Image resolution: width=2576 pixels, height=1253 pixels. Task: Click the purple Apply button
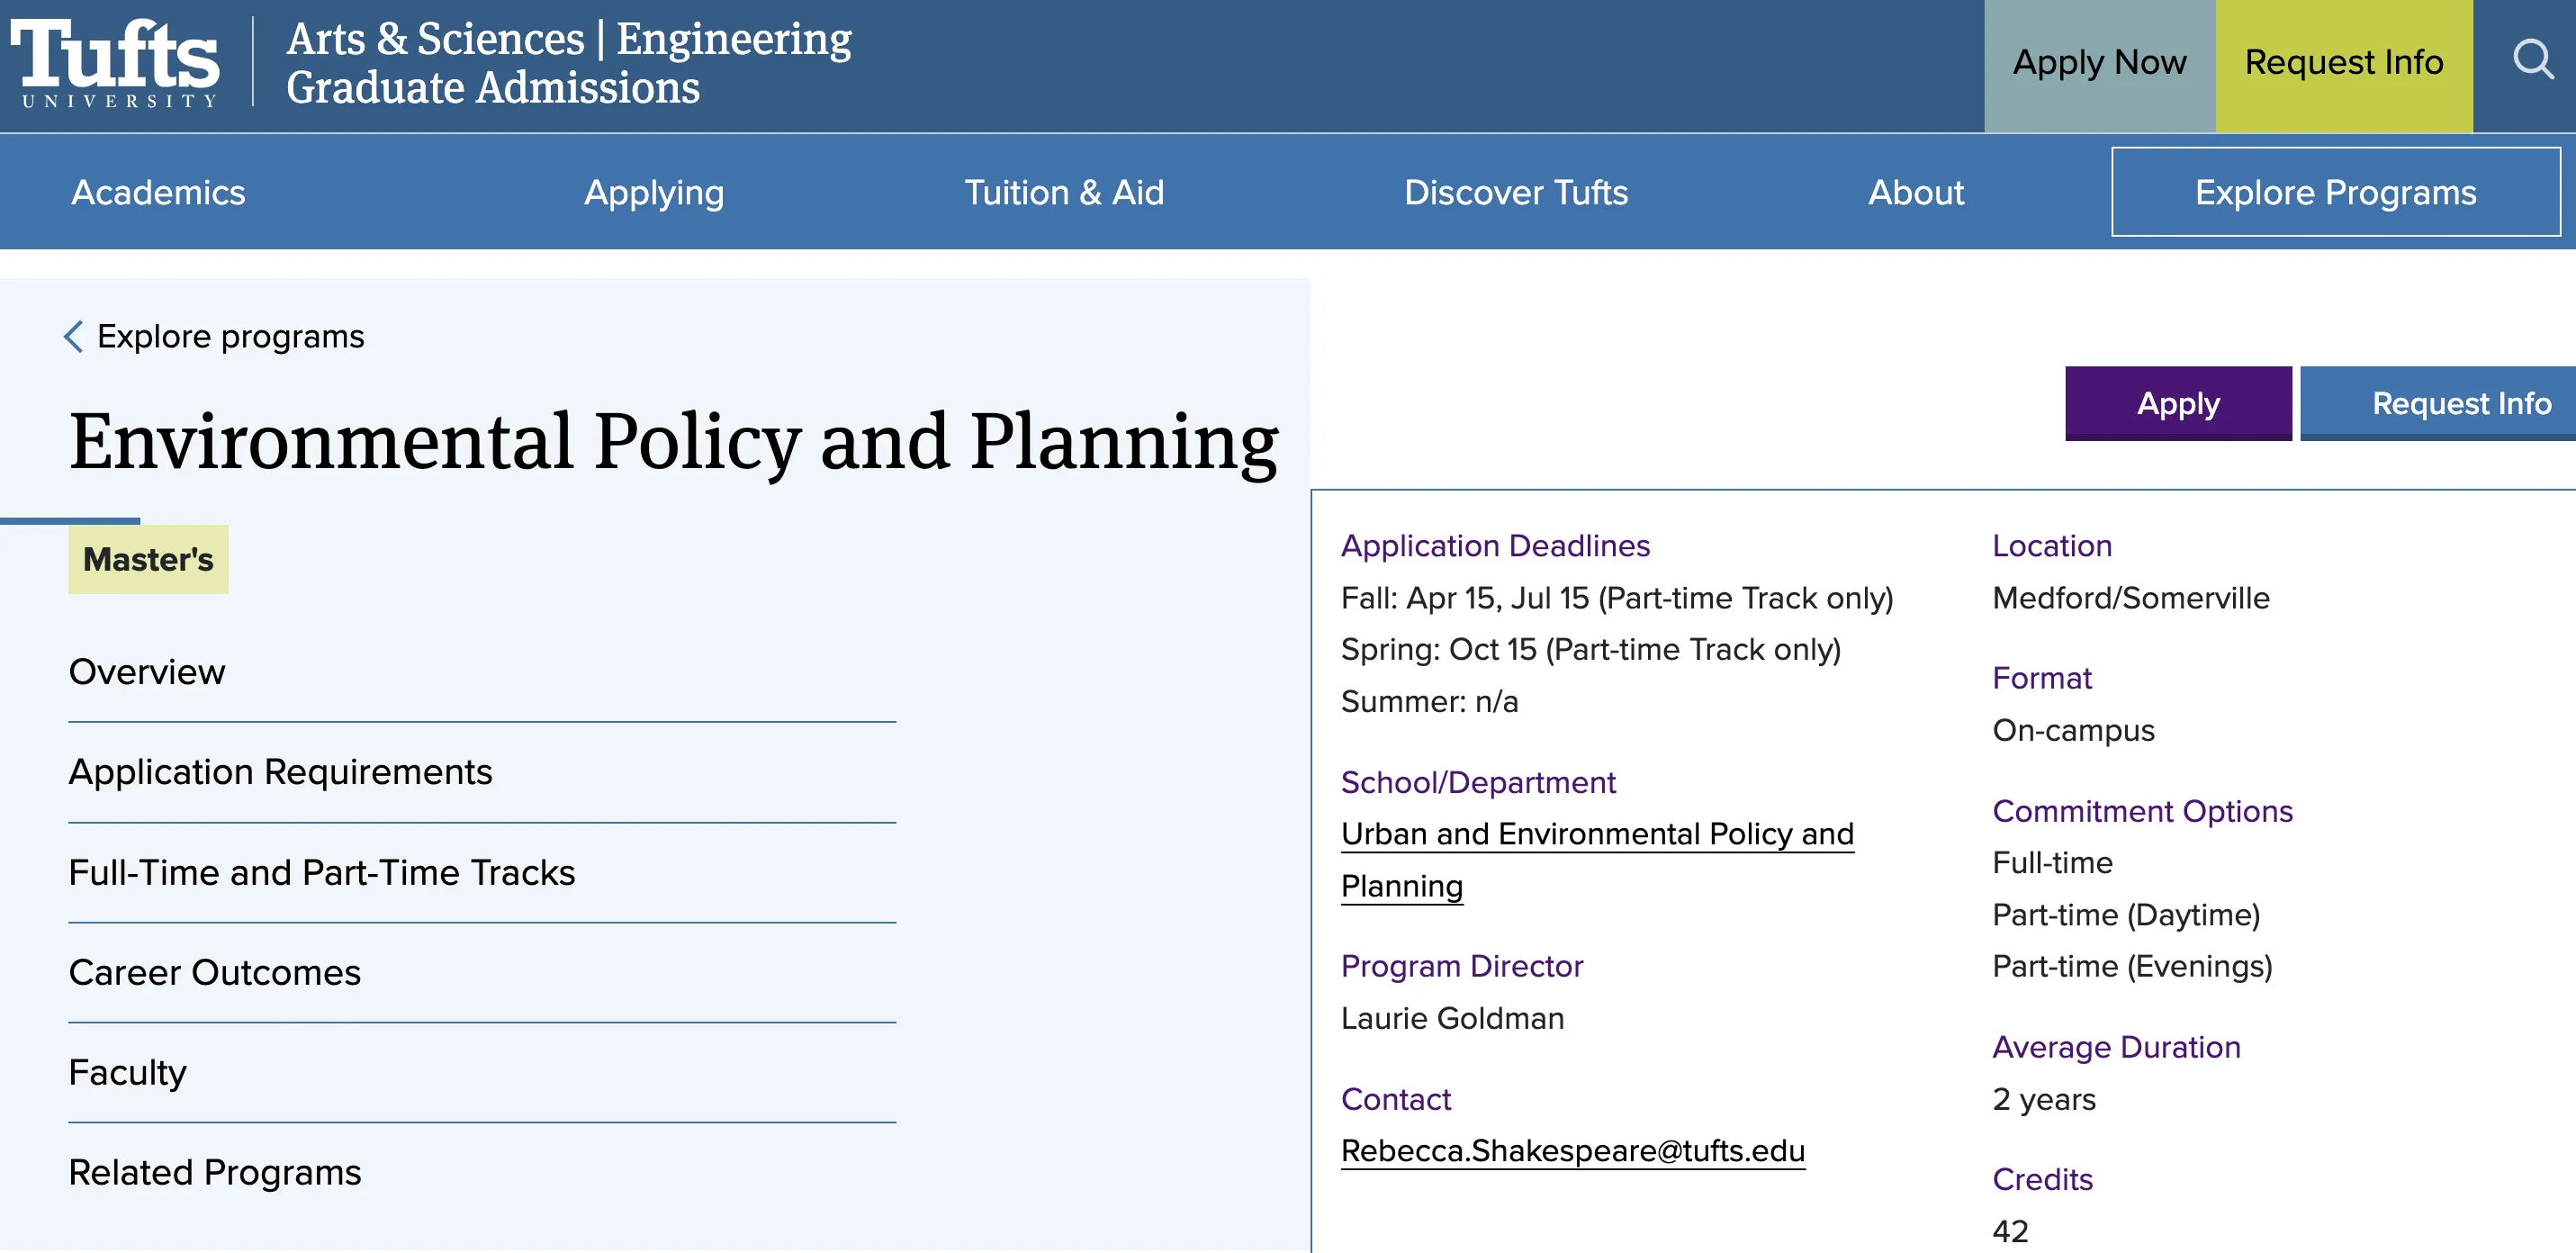pyautogui.click(x=2177, y=403)
